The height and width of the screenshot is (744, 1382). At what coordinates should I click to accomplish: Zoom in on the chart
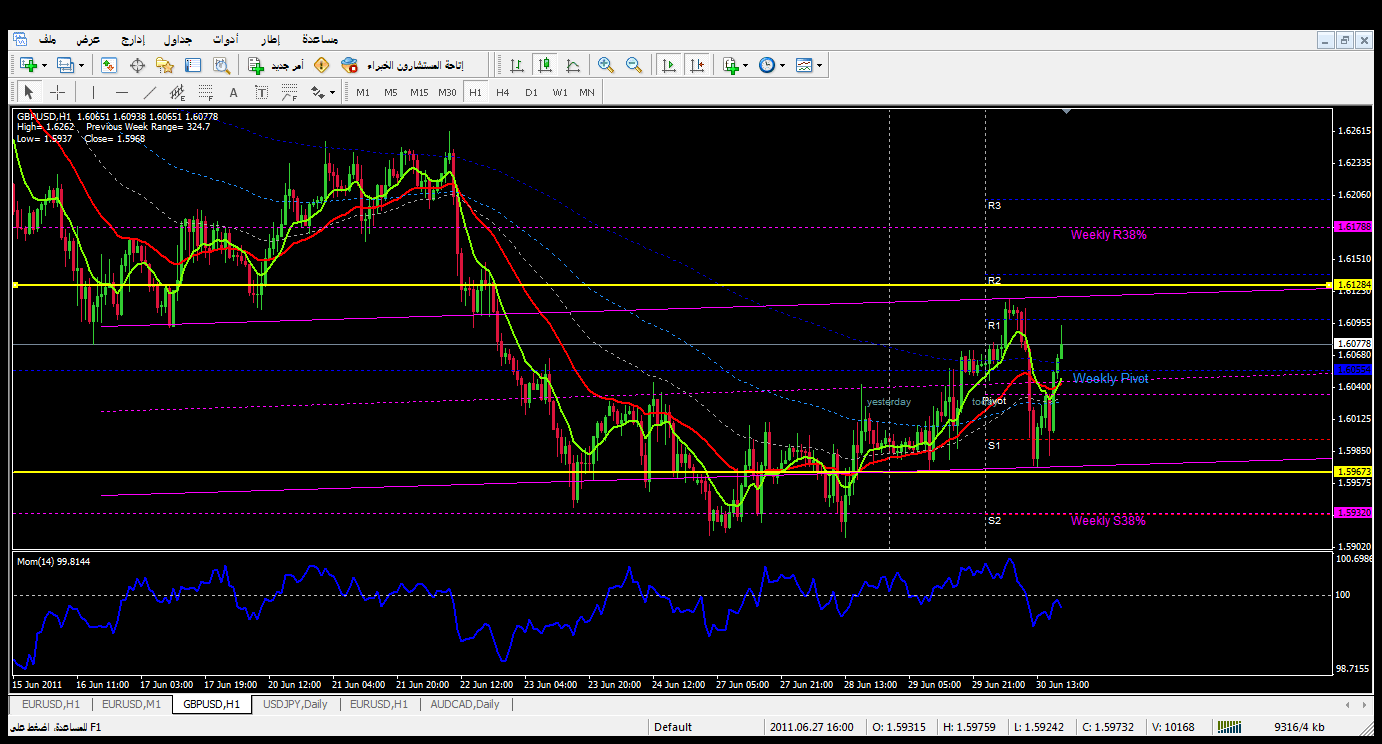point(605,65)
